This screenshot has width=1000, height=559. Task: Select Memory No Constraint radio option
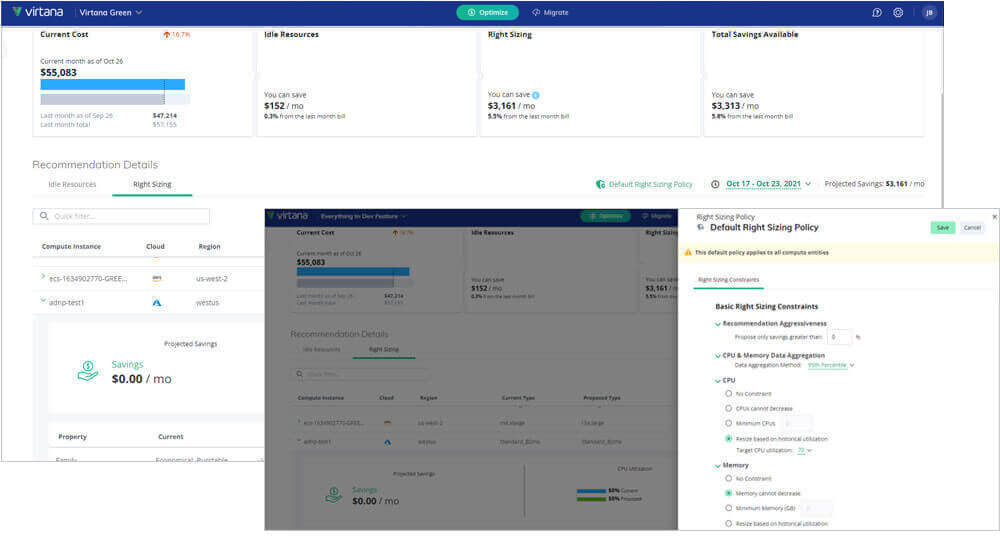pyautogui.click(x=728, y=479)
